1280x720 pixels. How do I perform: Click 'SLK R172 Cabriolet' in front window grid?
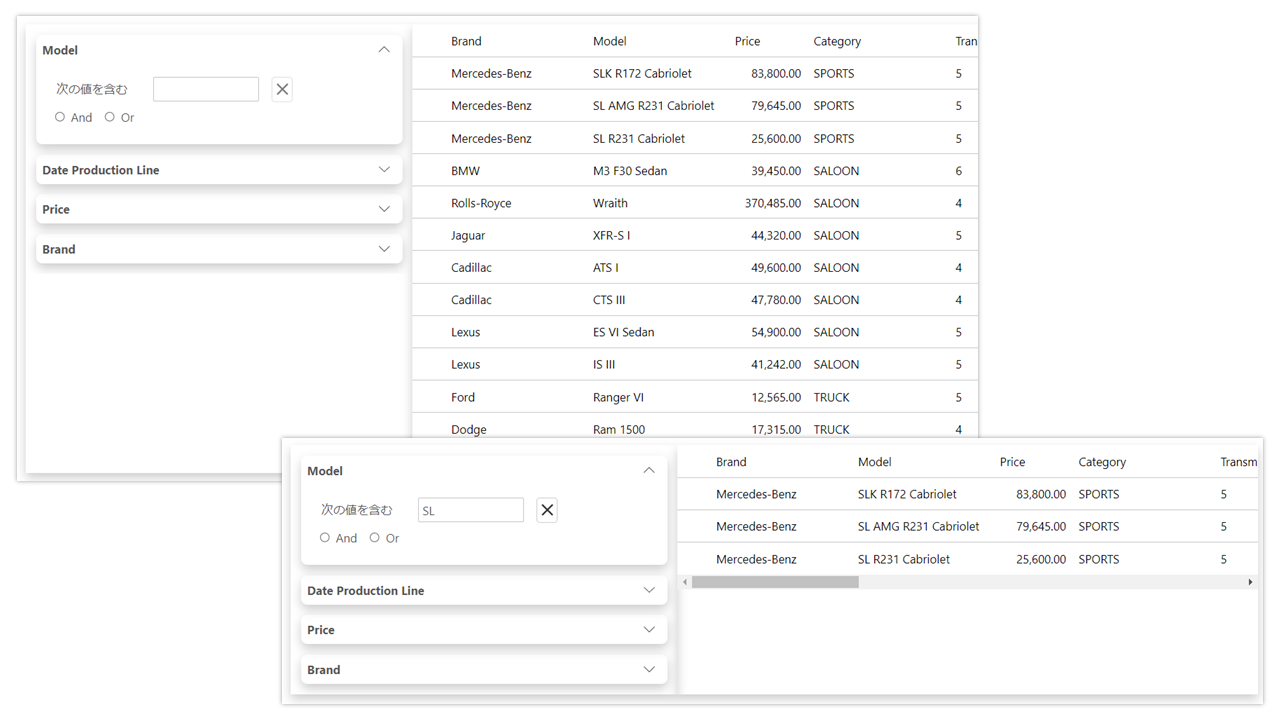point(907,494)
